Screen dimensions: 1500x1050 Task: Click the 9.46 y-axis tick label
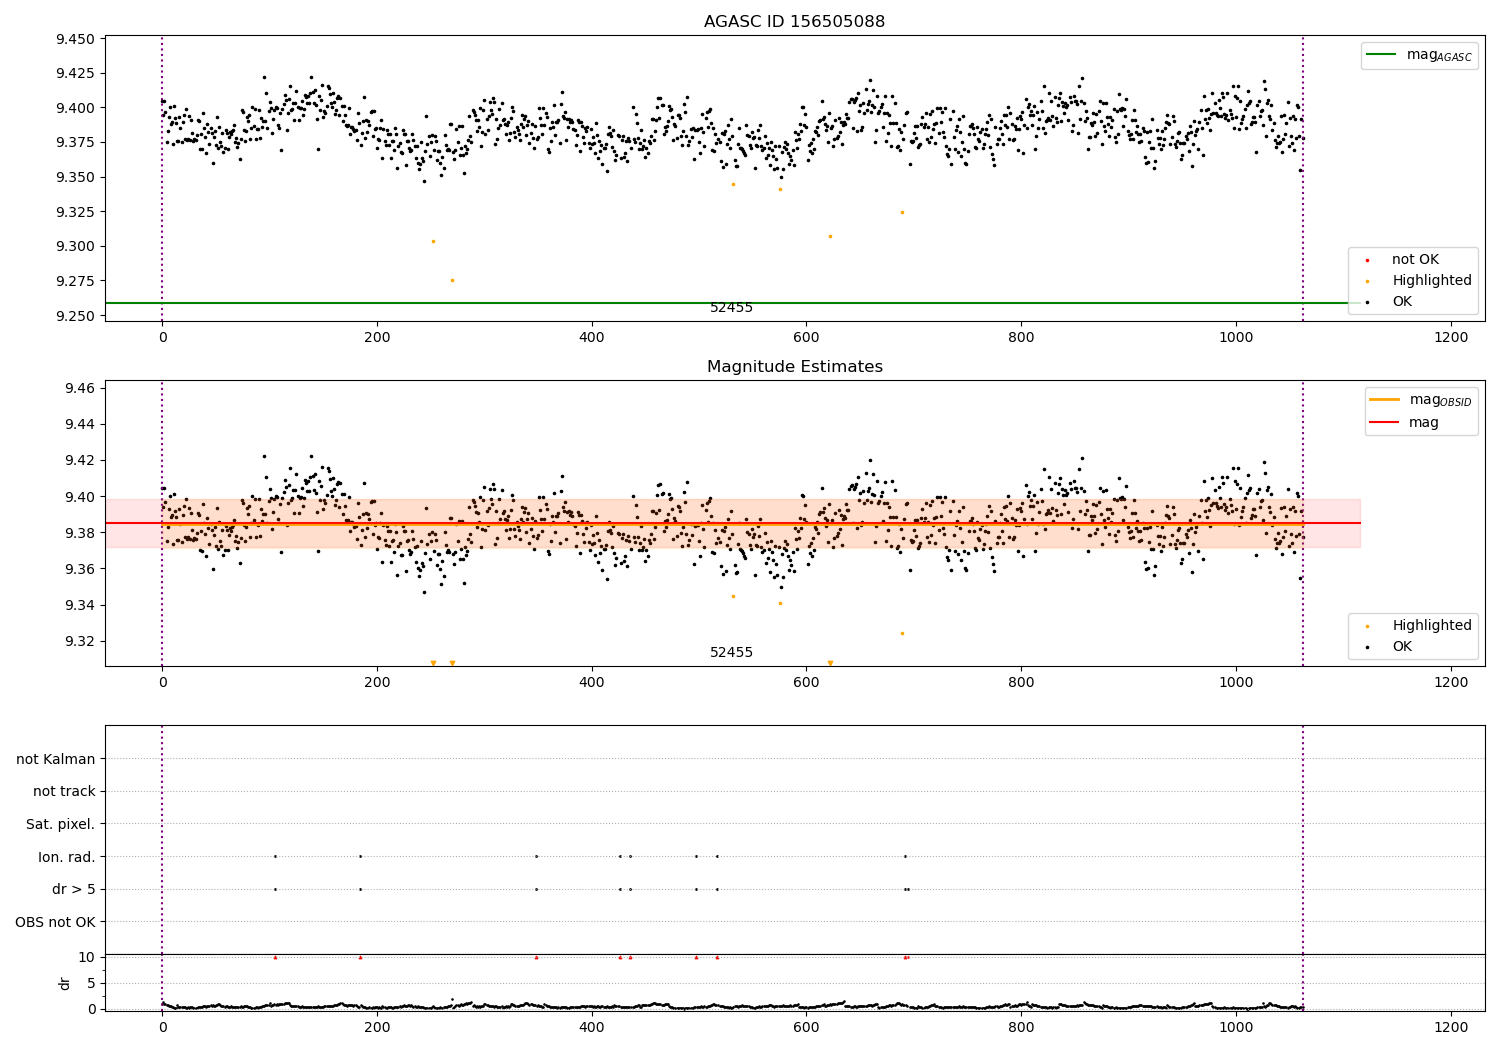point(79,388)
